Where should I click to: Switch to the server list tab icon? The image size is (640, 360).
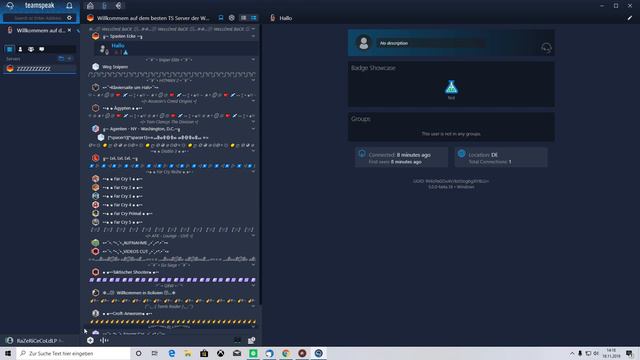[x=9, y=49]
